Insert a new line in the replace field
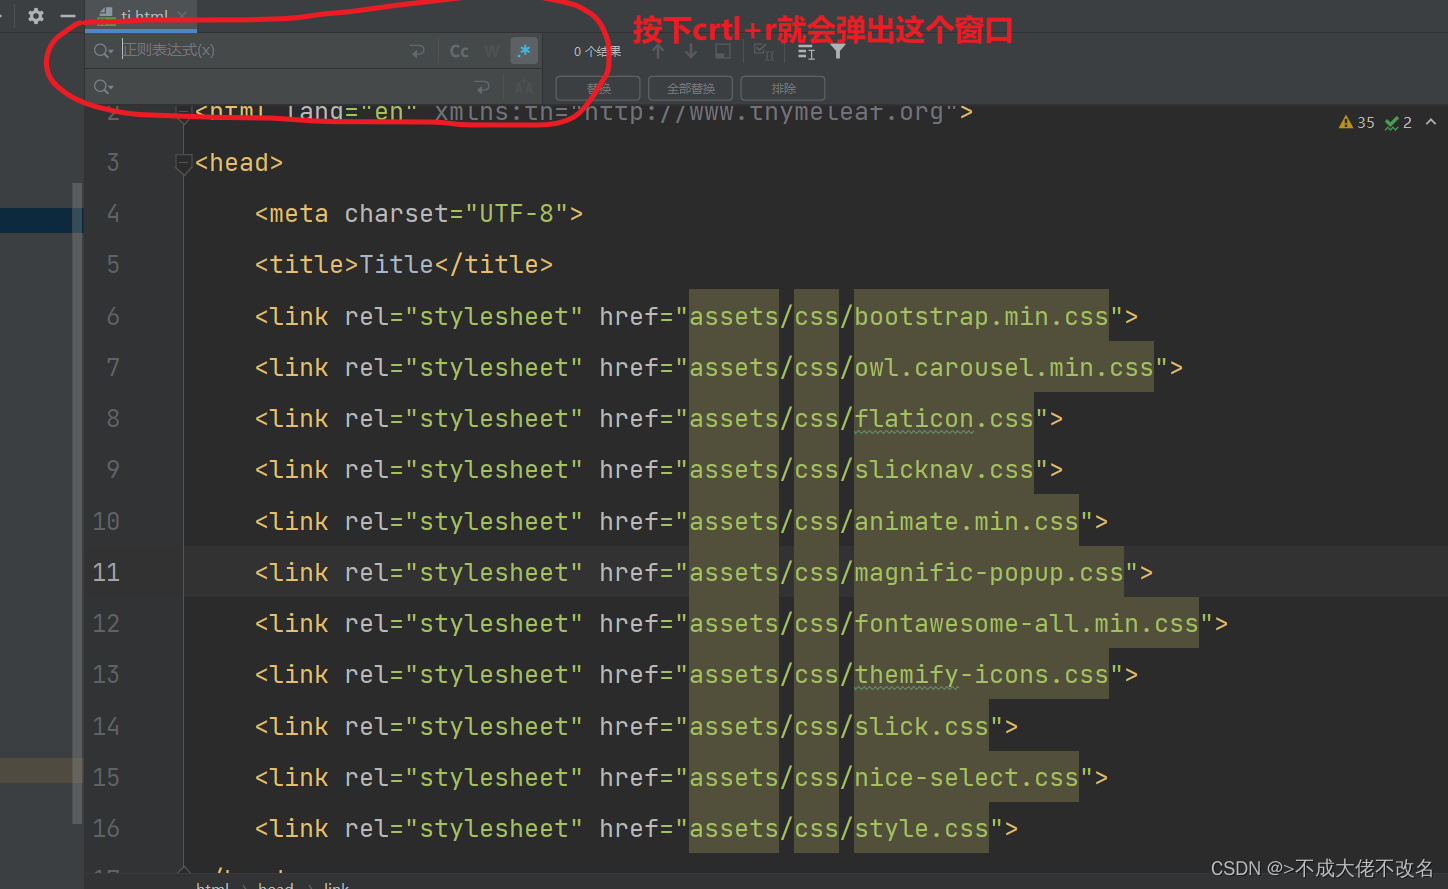1448x889 pixels. click(x=482, y=88)
